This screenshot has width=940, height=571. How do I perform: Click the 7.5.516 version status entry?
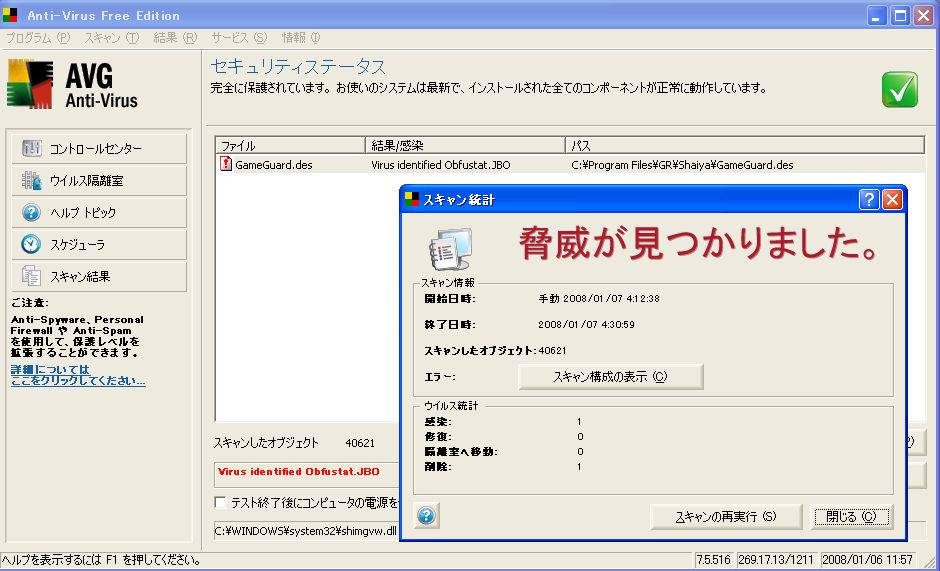(713, 560)
